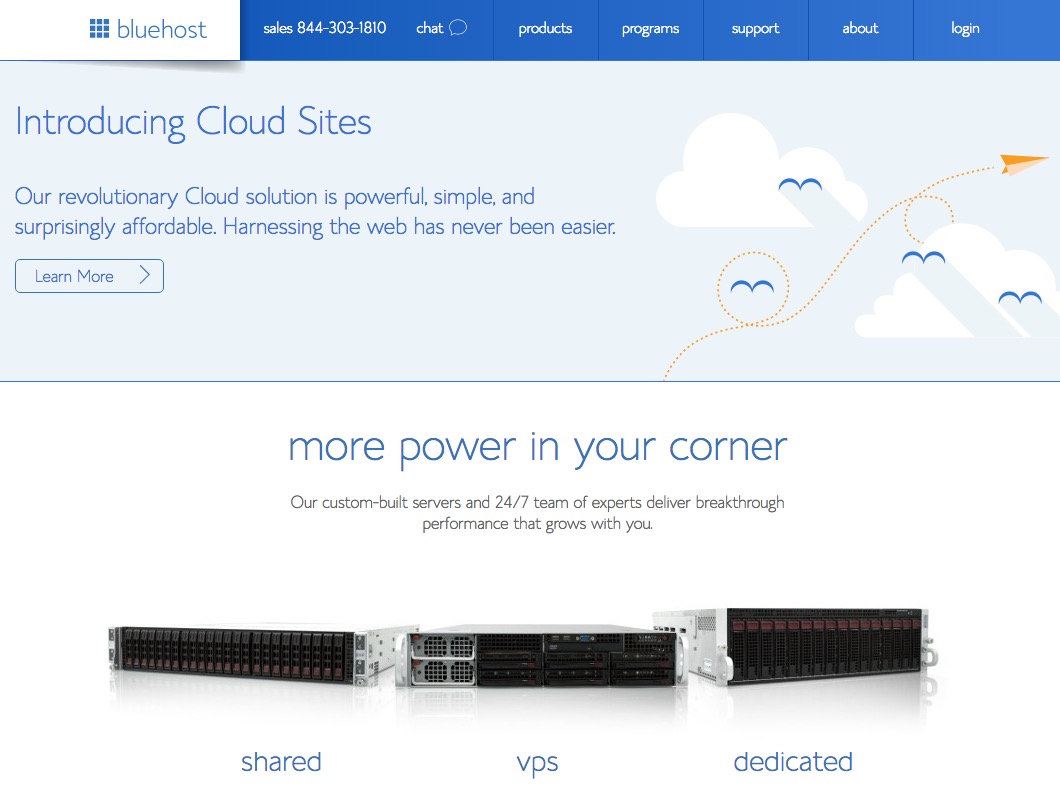Open the shared hosting link
Screen dimensions: 1060x786
(x=281, y=762)
